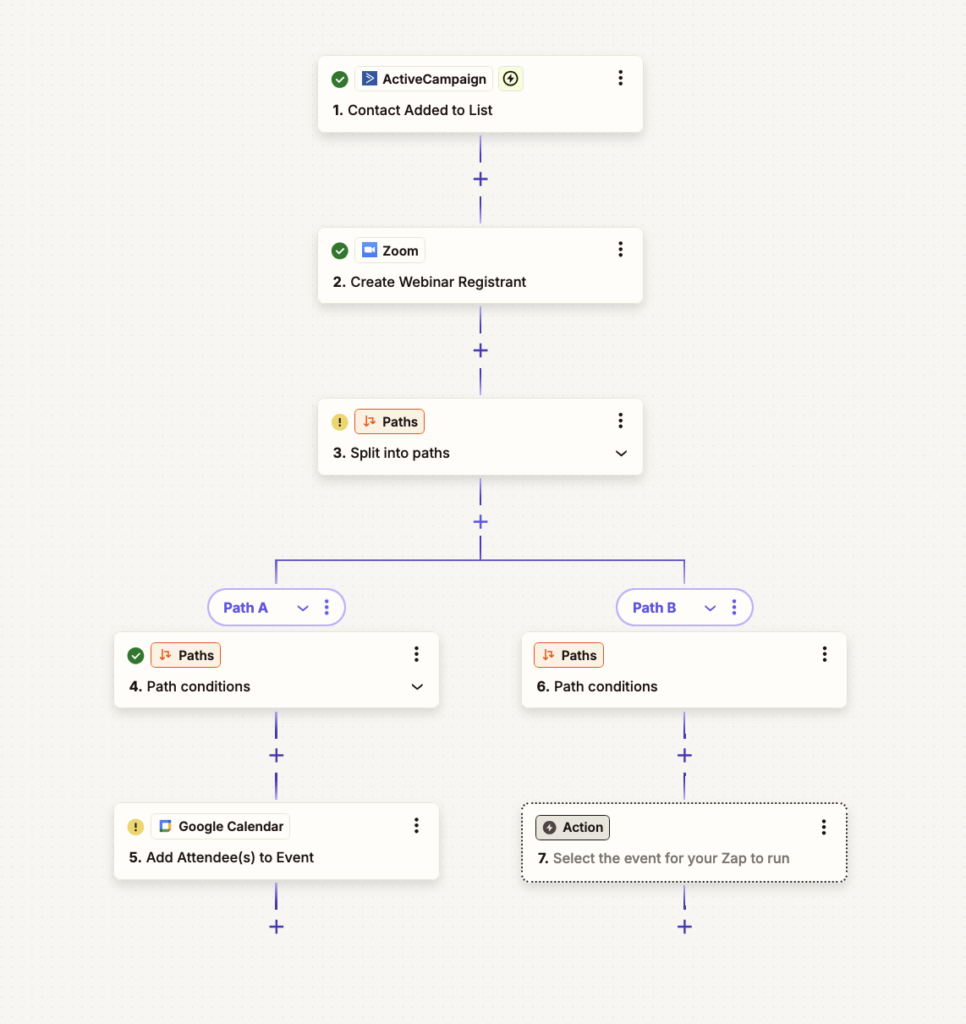966x1024 pixels.
Task: Add a step below Add Attendee(s) to Event
Action: click(x=276, y=926)
